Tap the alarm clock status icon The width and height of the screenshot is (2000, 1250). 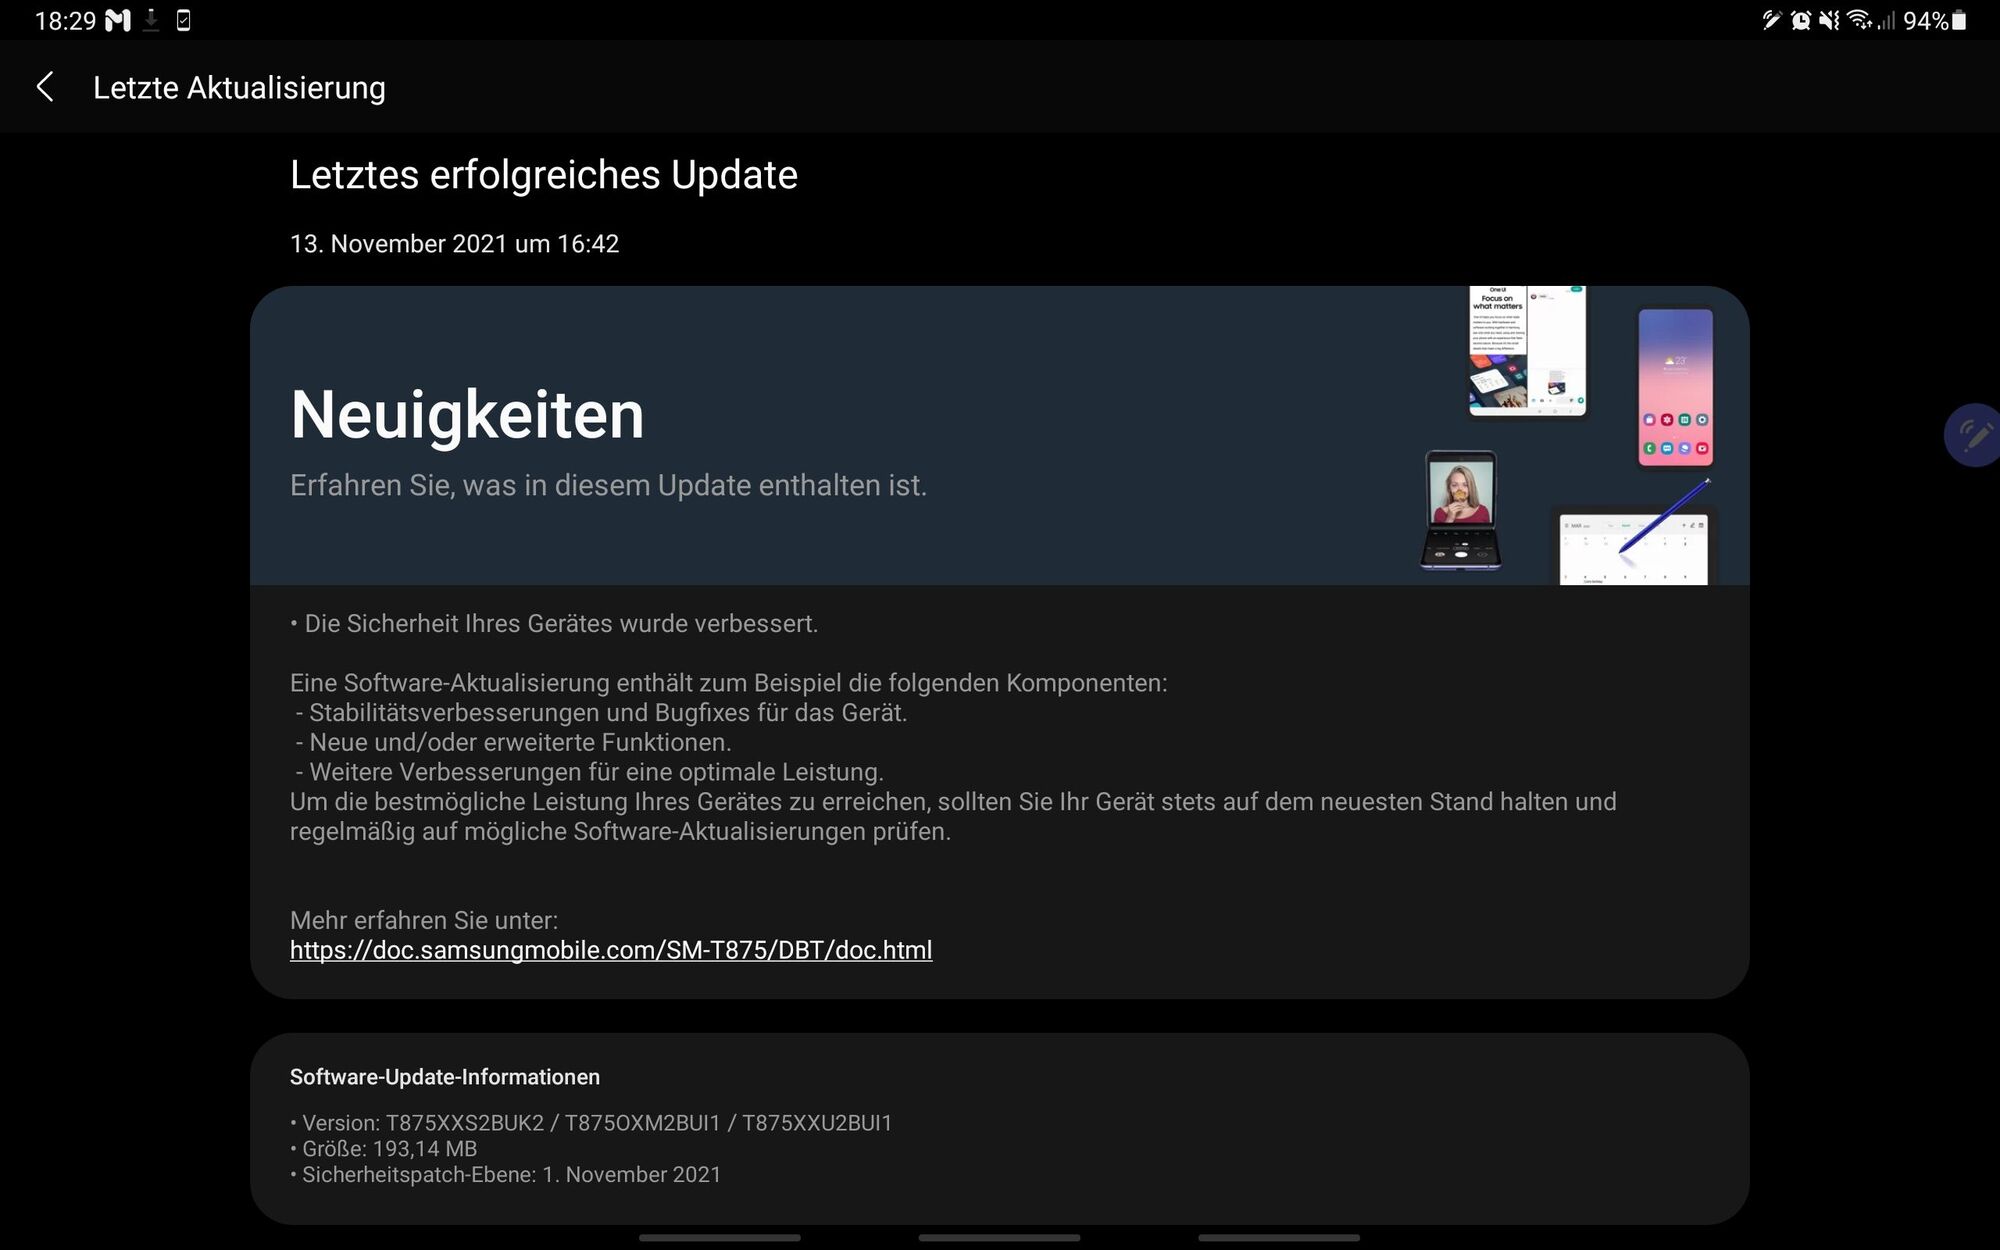[x=1801, y=21]
